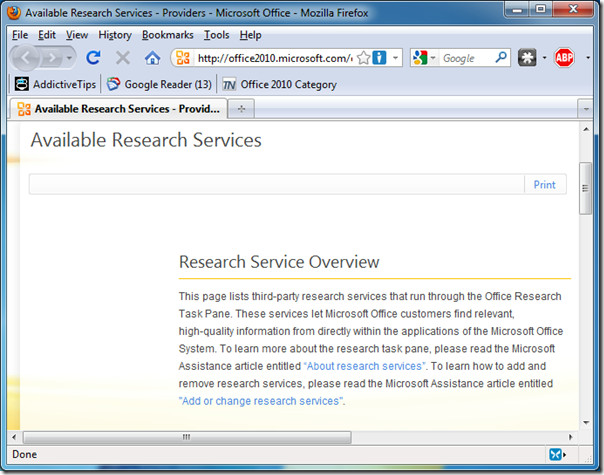The height and width of the screenshot is (475, 604).
Task: Go to the home page icon
Action: 152,58
